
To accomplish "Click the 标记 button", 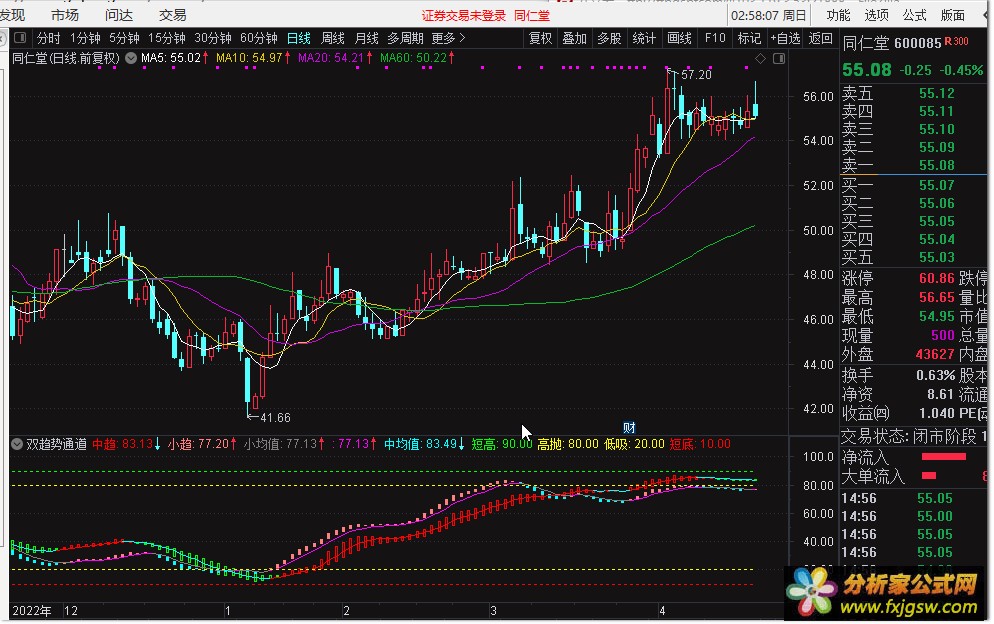I will point(749,38).
